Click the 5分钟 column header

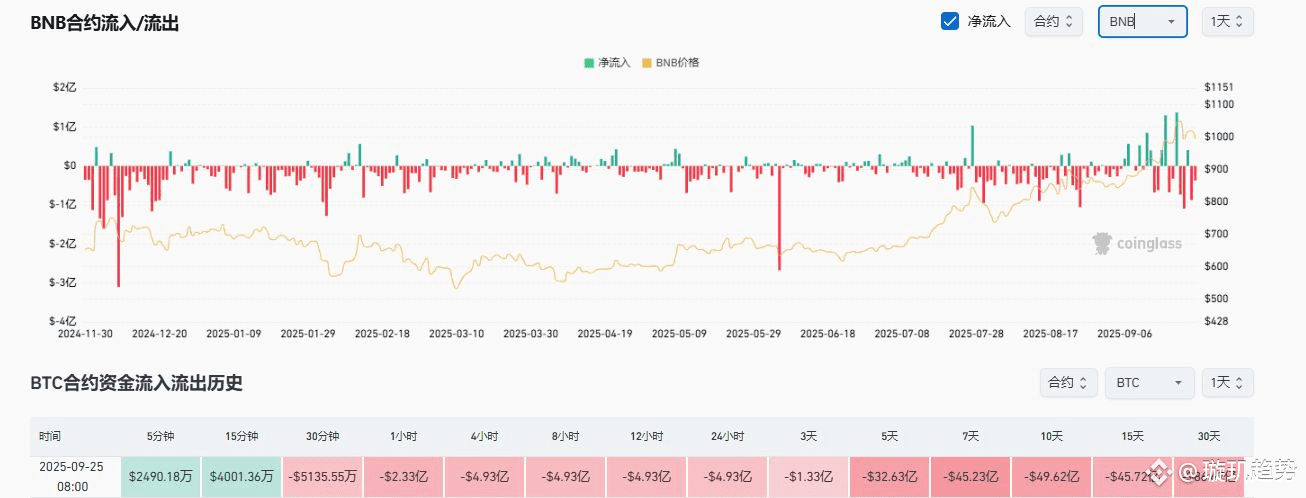[x=161, y=436]
